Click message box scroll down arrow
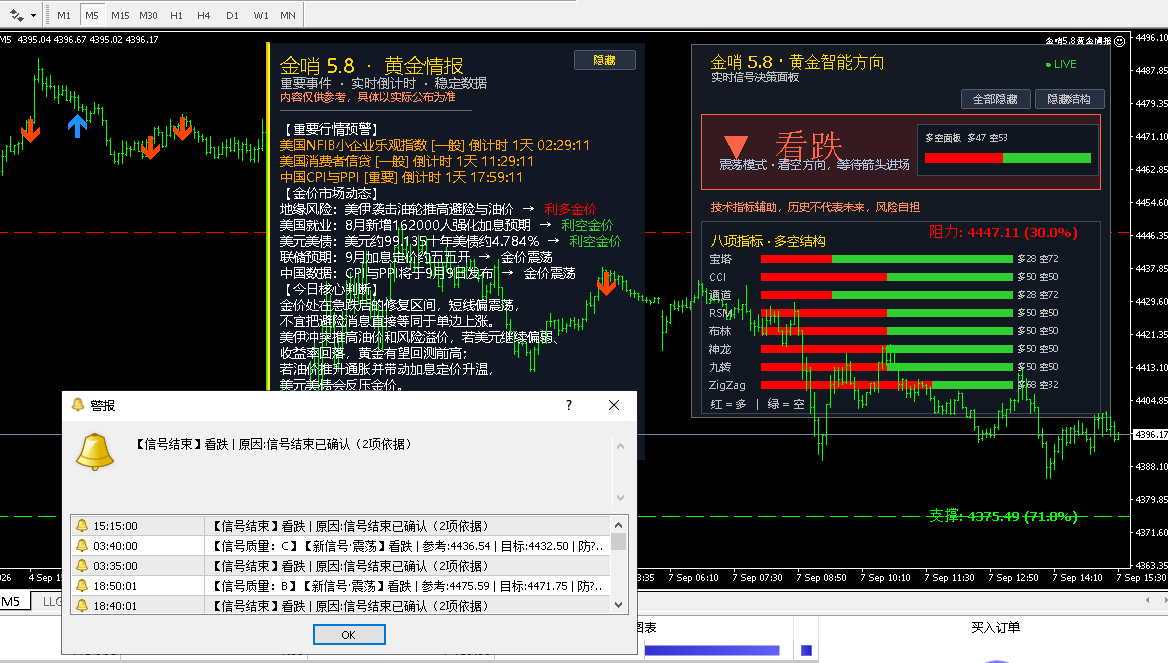1168x663 pixels. pos(620,498)
